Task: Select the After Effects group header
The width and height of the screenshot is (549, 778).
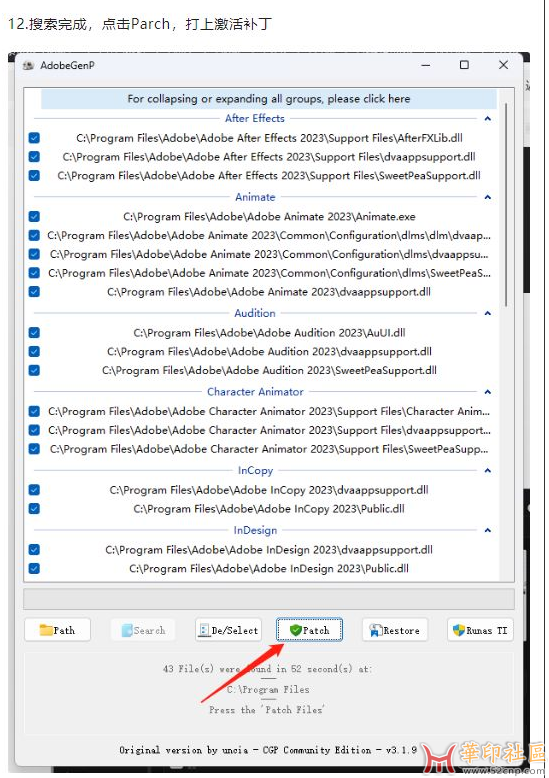Action: [x=255, y=119]
